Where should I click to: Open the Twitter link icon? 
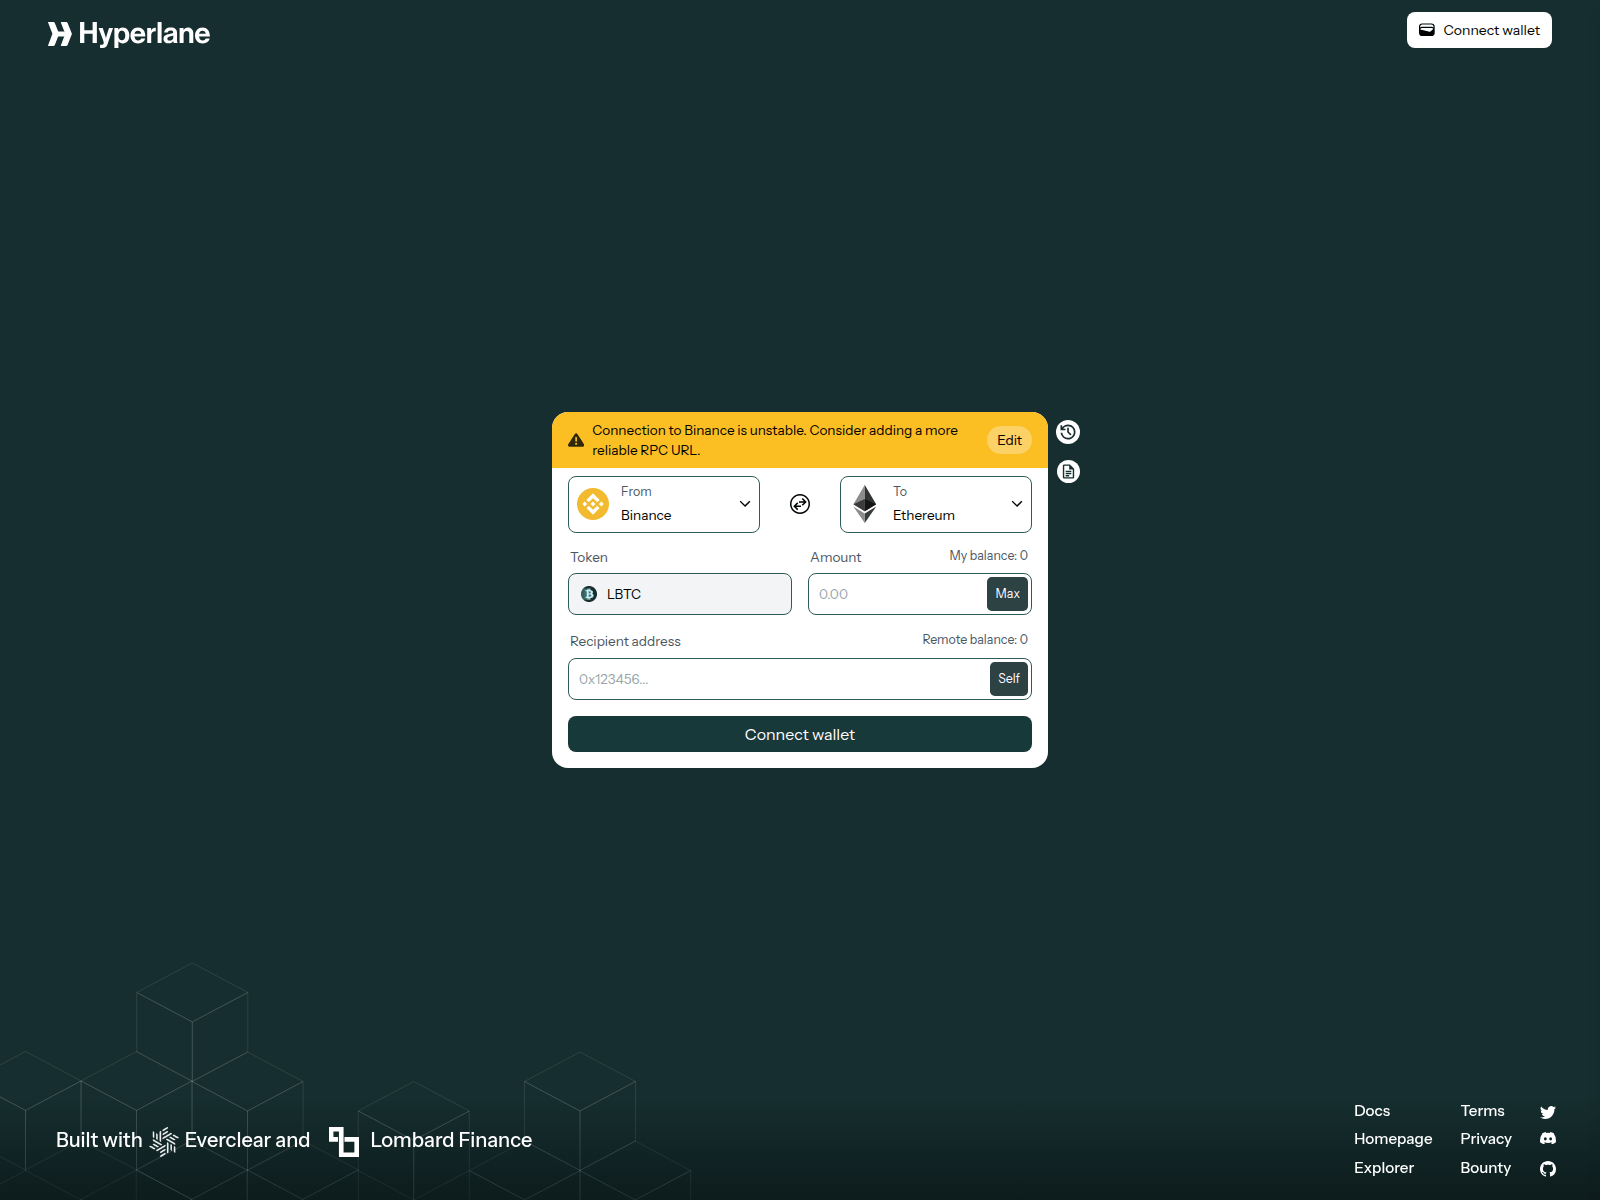click(x=1548, y=1112)
